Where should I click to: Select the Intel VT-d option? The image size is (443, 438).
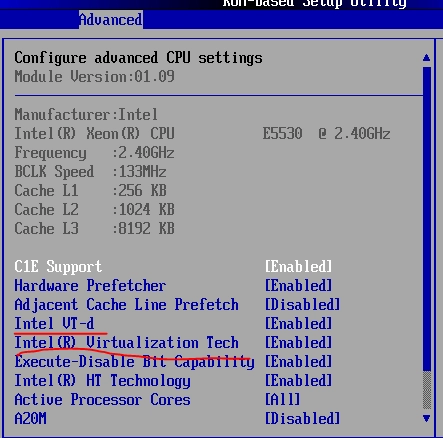tap(54, 324)
